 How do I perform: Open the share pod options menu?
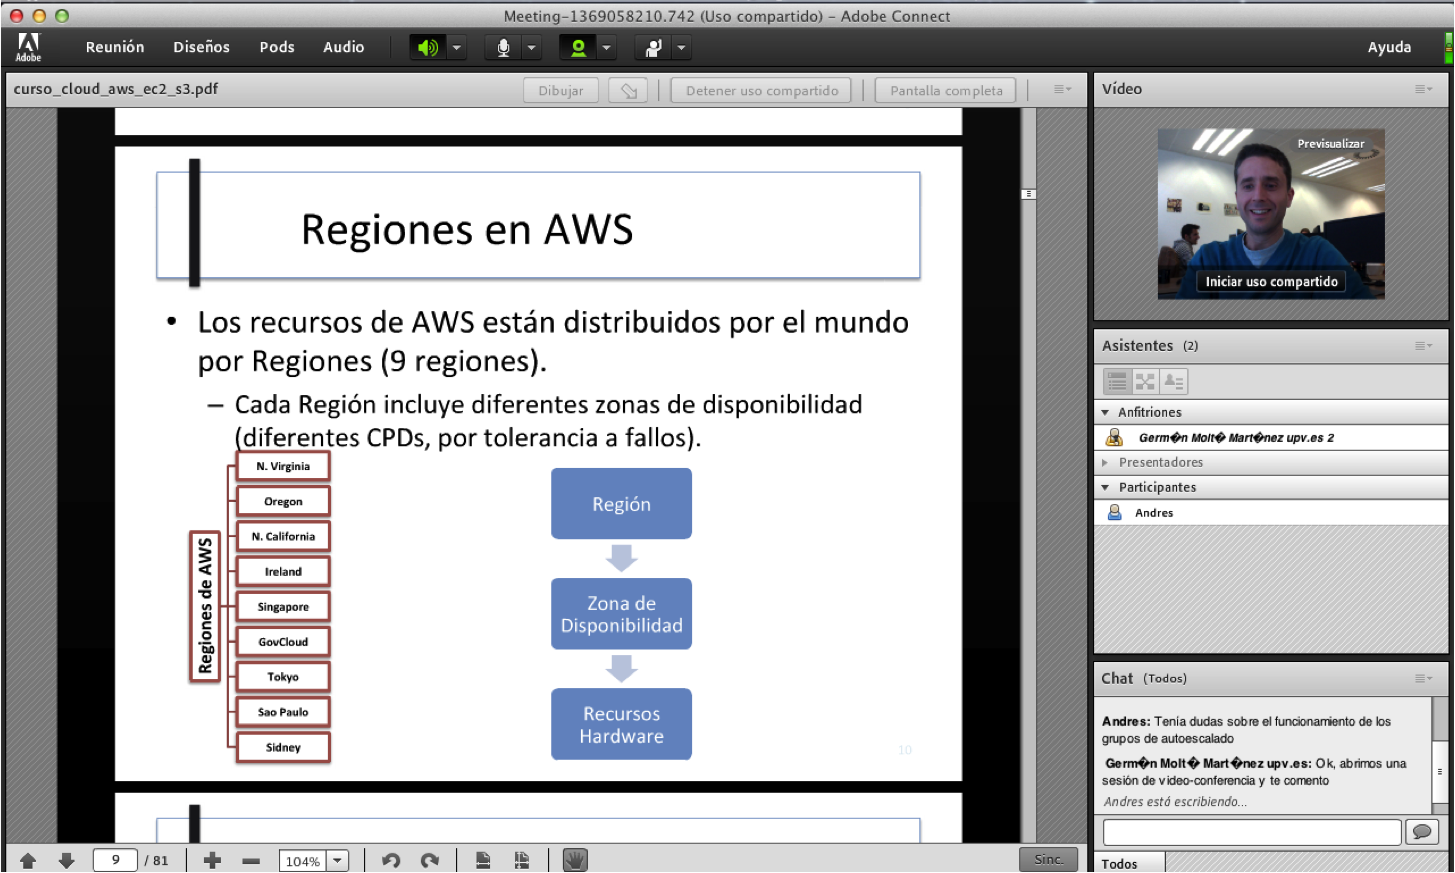[1062, 89]
